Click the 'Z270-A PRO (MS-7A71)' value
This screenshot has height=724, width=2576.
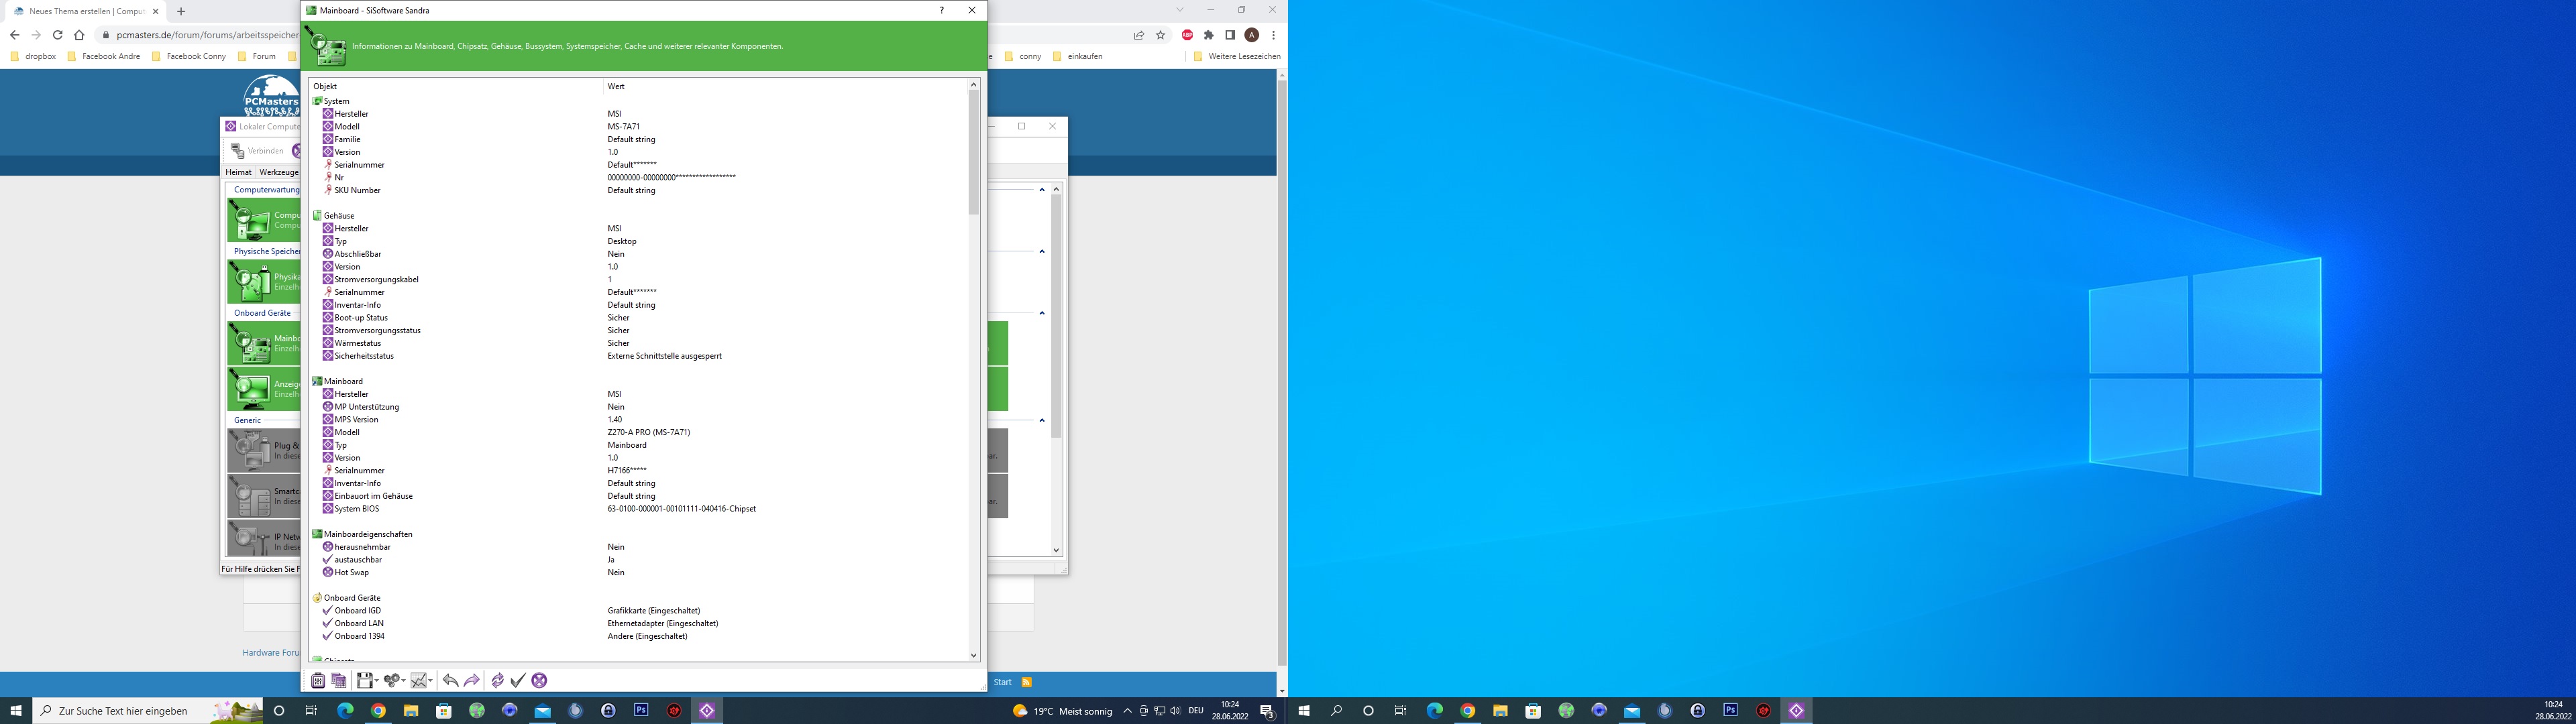click(649, 432)
